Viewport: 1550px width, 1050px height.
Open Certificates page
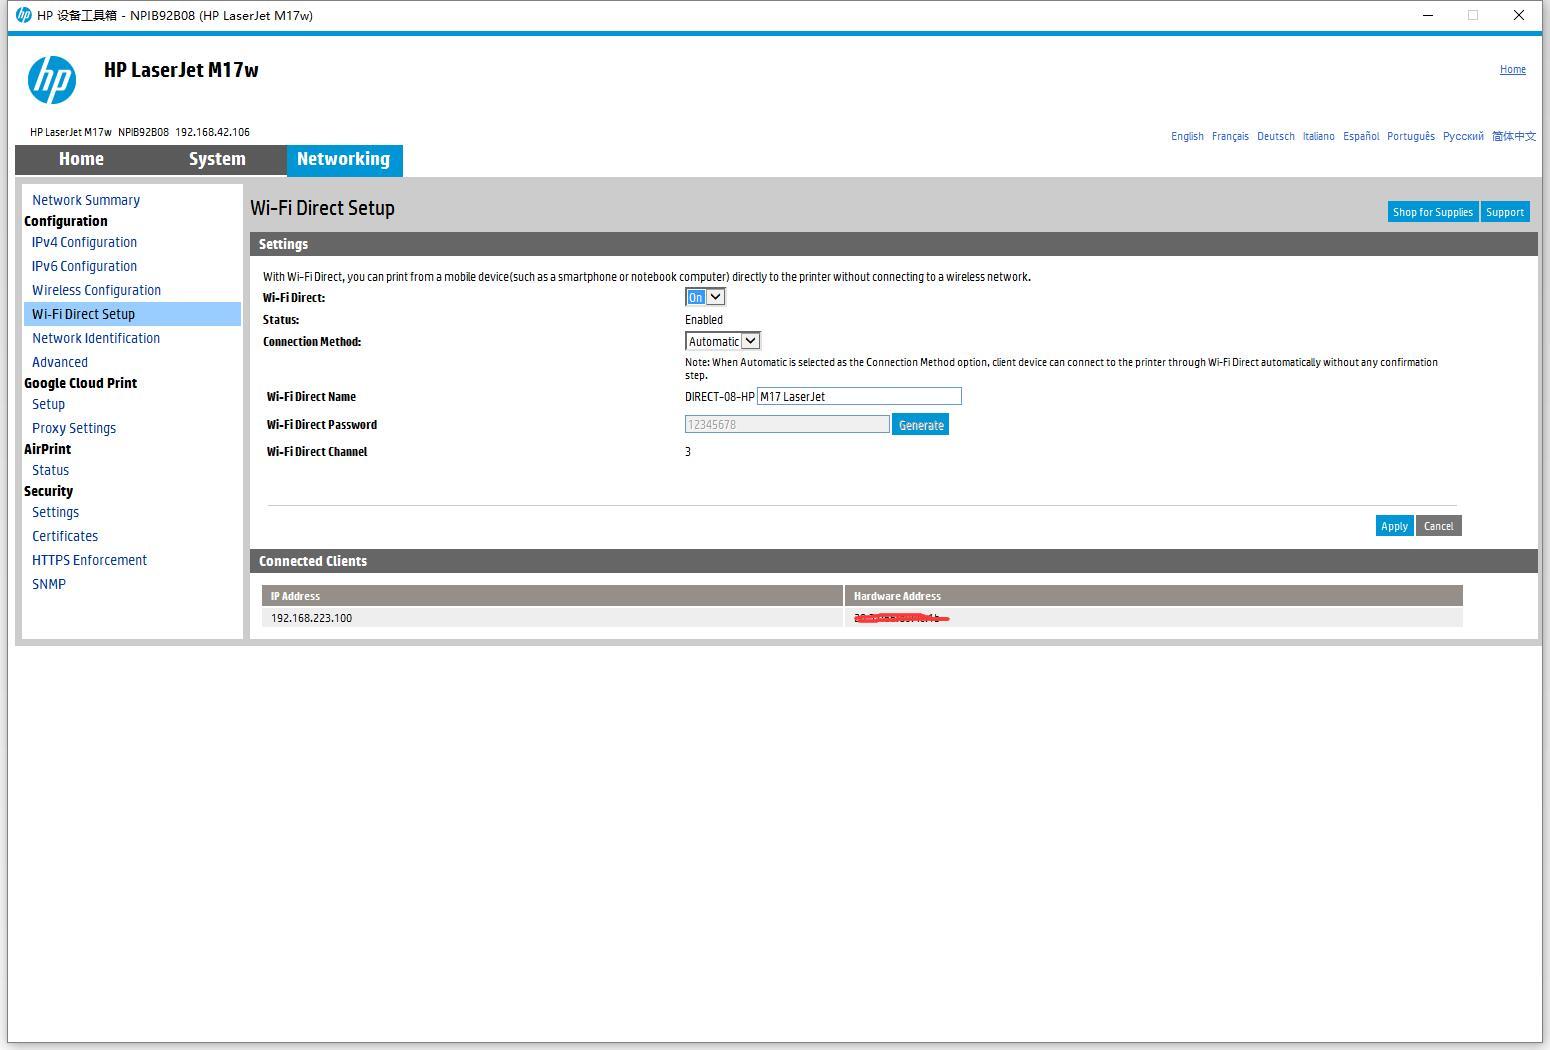pyautogui.click(x=65, y=536)
